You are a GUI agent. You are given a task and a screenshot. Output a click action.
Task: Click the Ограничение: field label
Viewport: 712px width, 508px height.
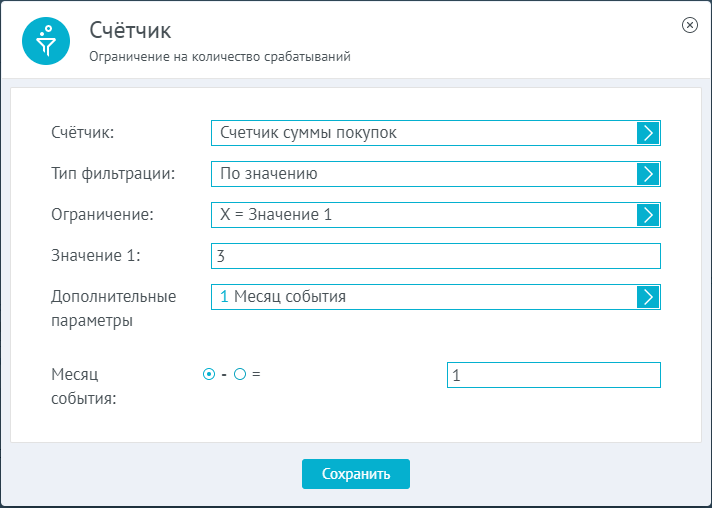click(x=103, y=215)
